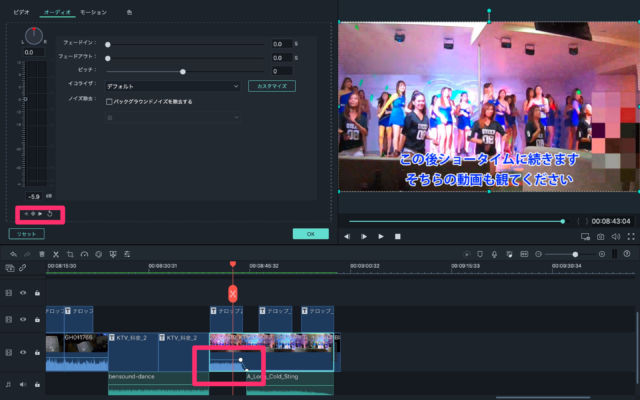Lock the KTV main video track
Viewport: 640px width, 400px height.
point(37,352)
